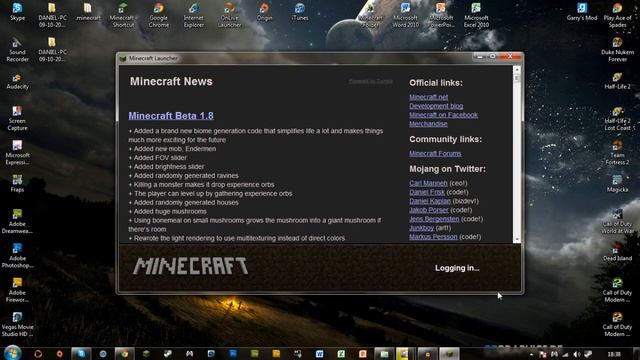Click the news scrollbar down arrow
Image resolution: width=640 pixels, height=360 pixels.
pos(517,240)
